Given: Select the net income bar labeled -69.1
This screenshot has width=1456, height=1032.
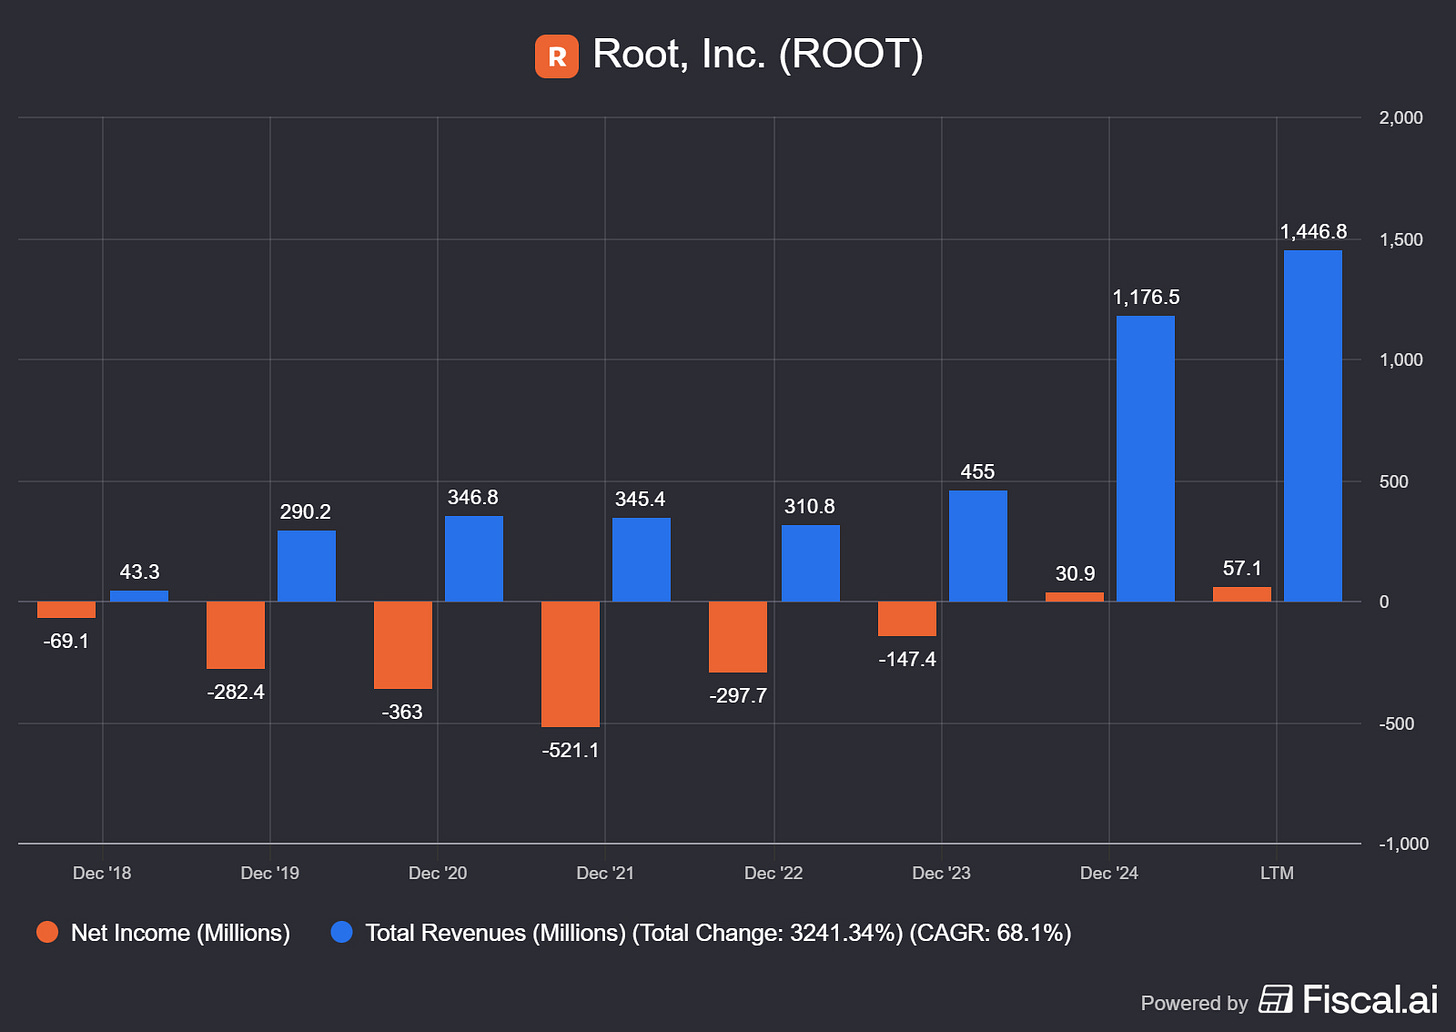Looking at the screenshot, I should pos(67,610).
